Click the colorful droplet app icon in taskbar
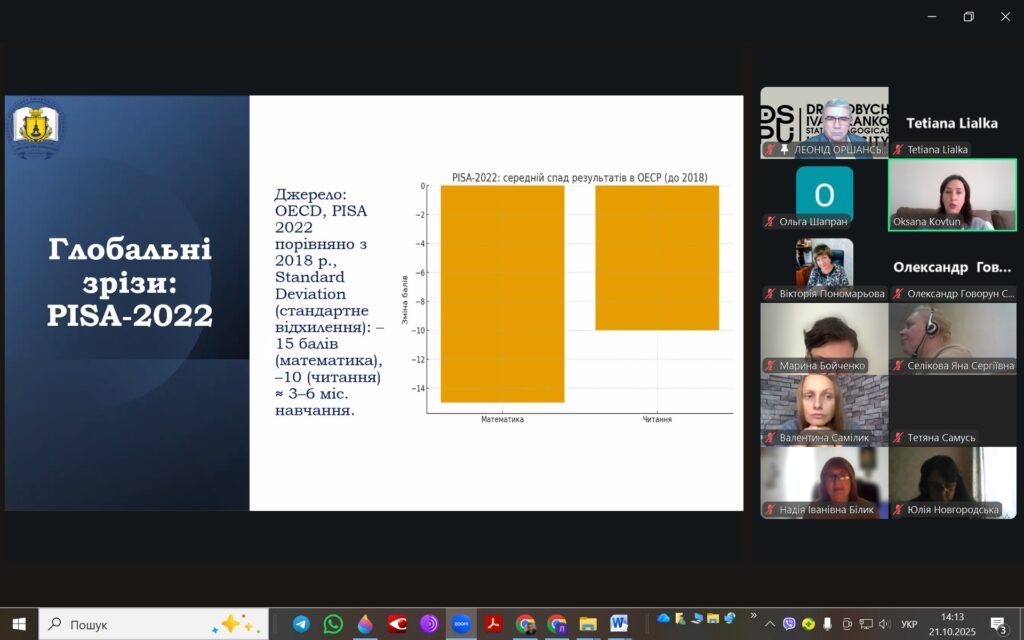Viewport: 1024px width, 640px height. [x=365, y=624]
